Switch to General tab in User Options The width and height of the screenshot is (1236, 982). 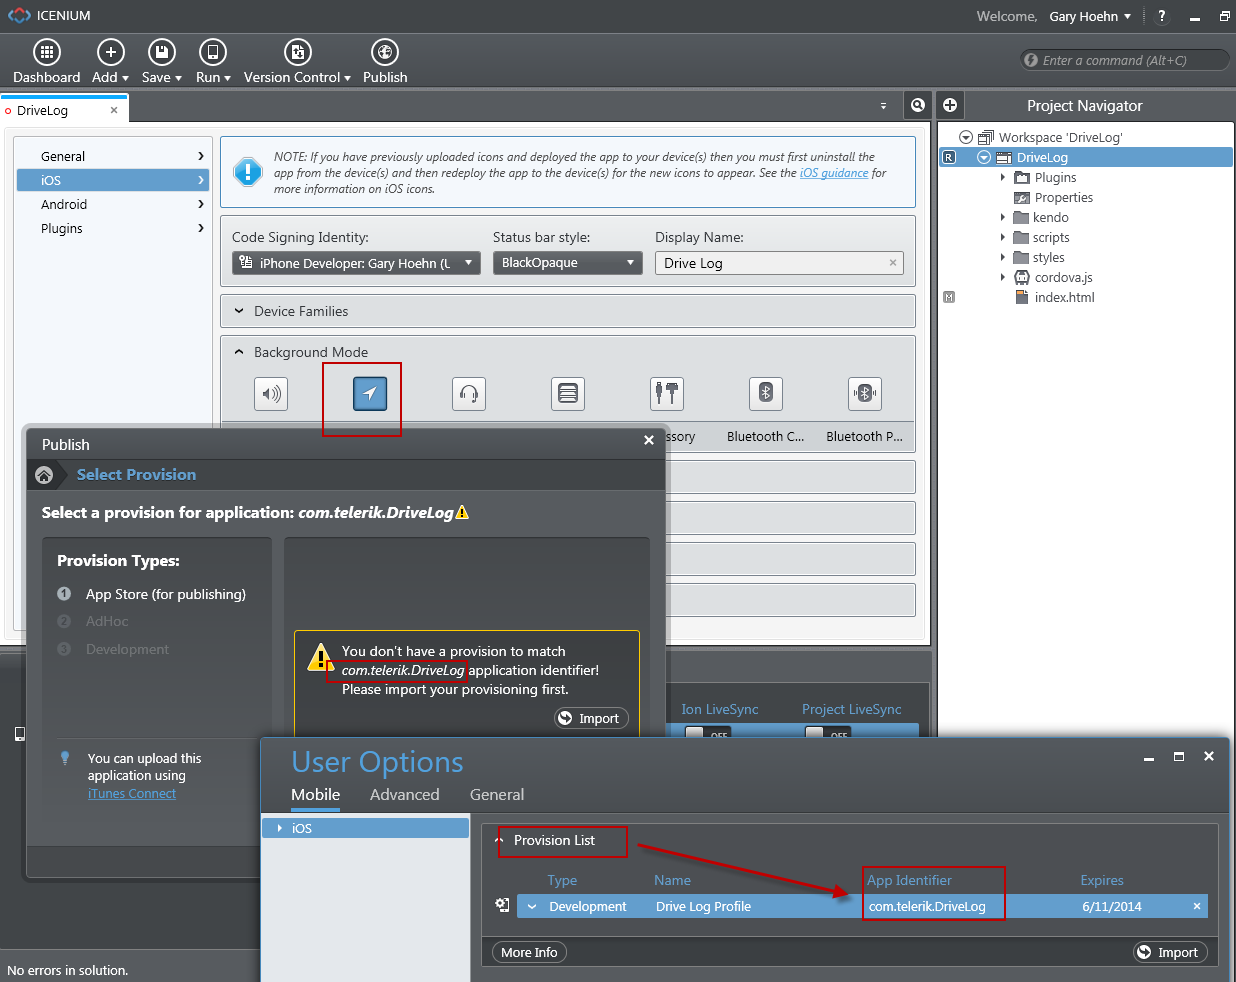pos(497,794)
